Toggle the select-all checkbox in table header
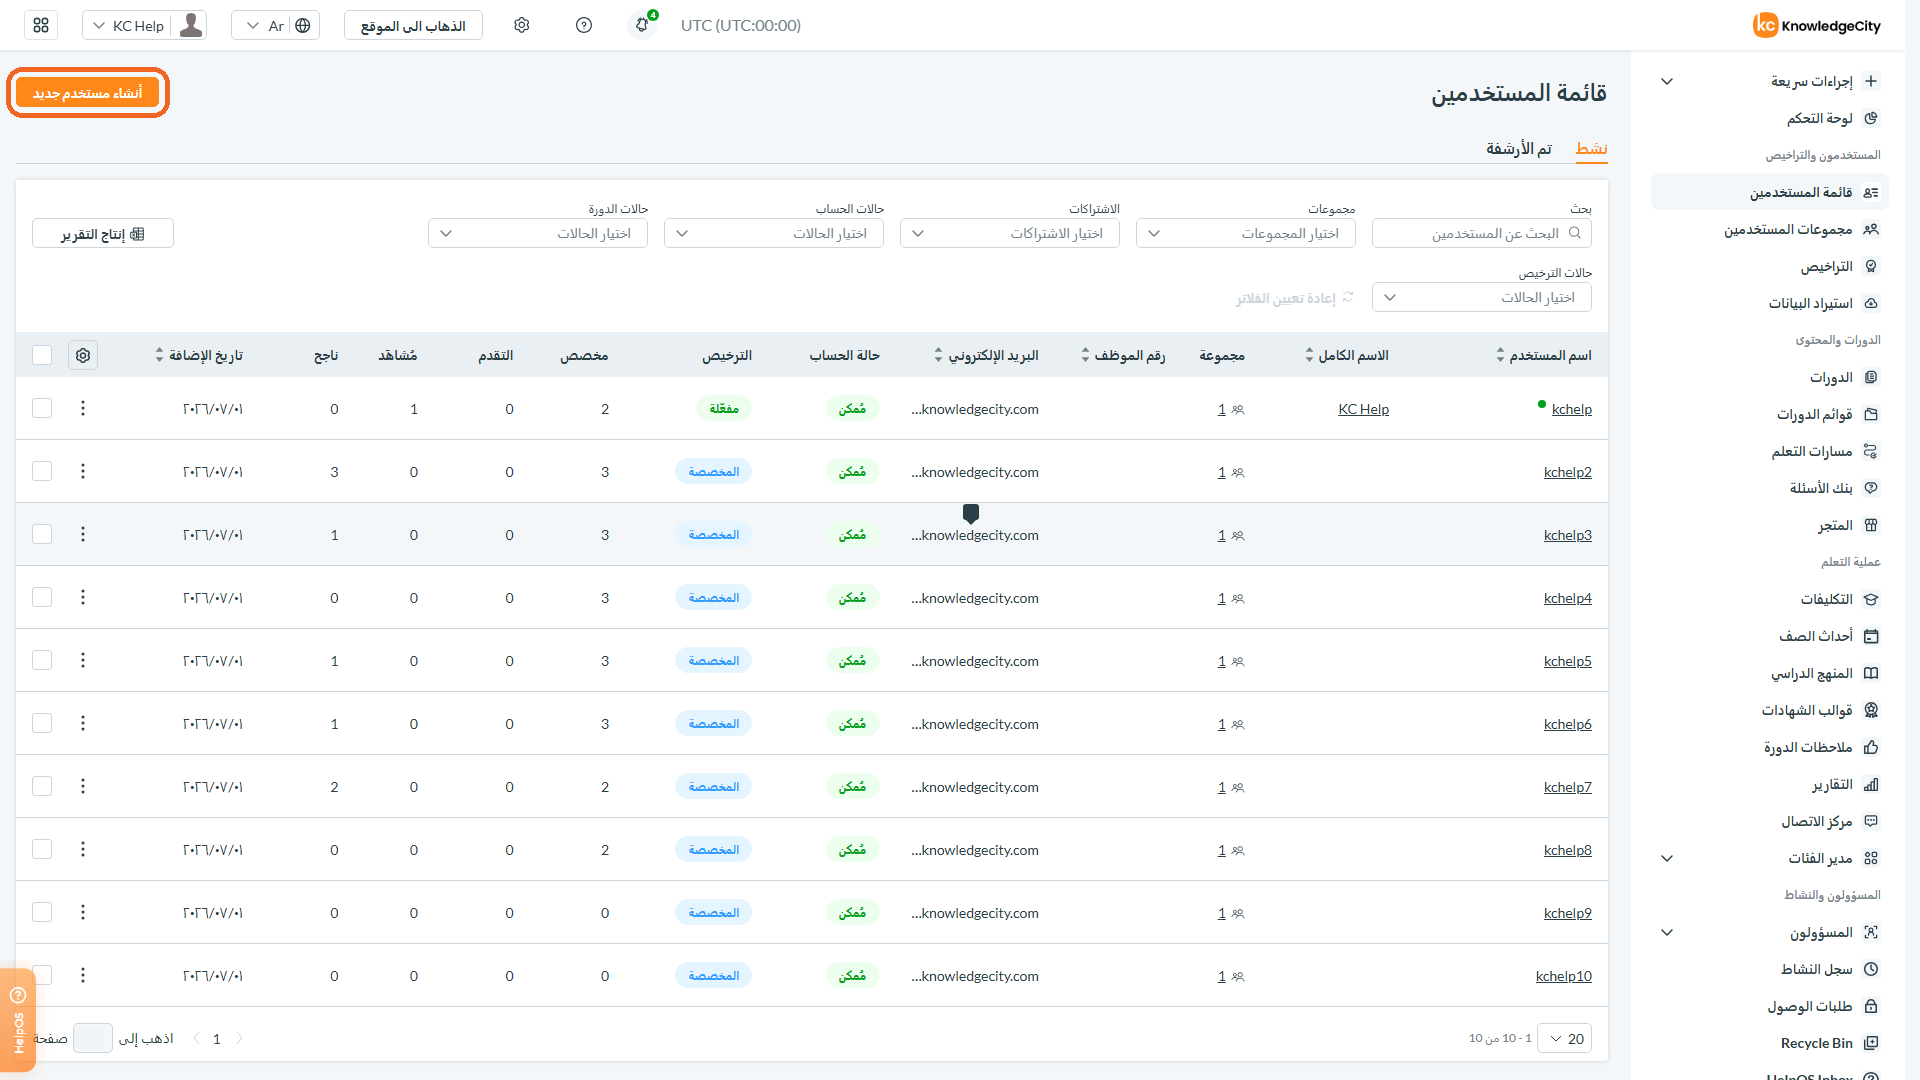The height and width of the screenshot is (1080, 1920). coord(42,355)
